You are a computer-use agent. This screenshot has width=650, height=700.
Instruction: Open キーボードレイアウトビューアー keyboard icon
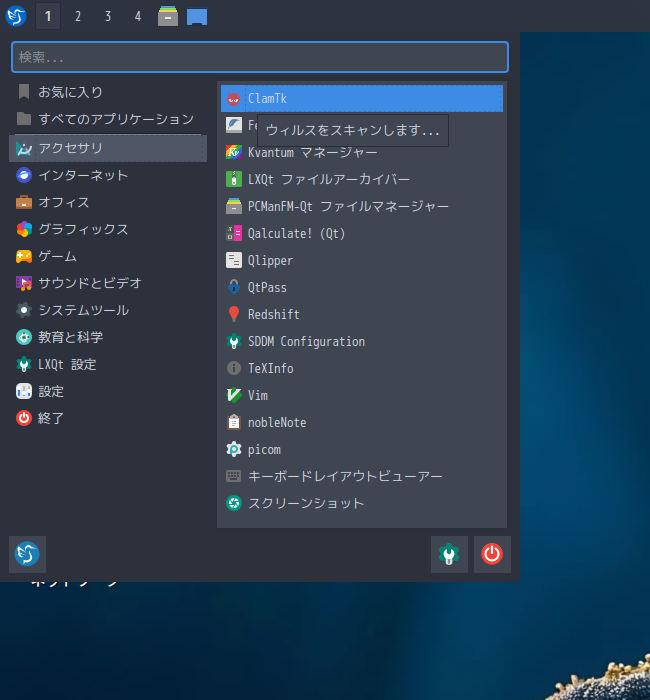click(234, 476)
